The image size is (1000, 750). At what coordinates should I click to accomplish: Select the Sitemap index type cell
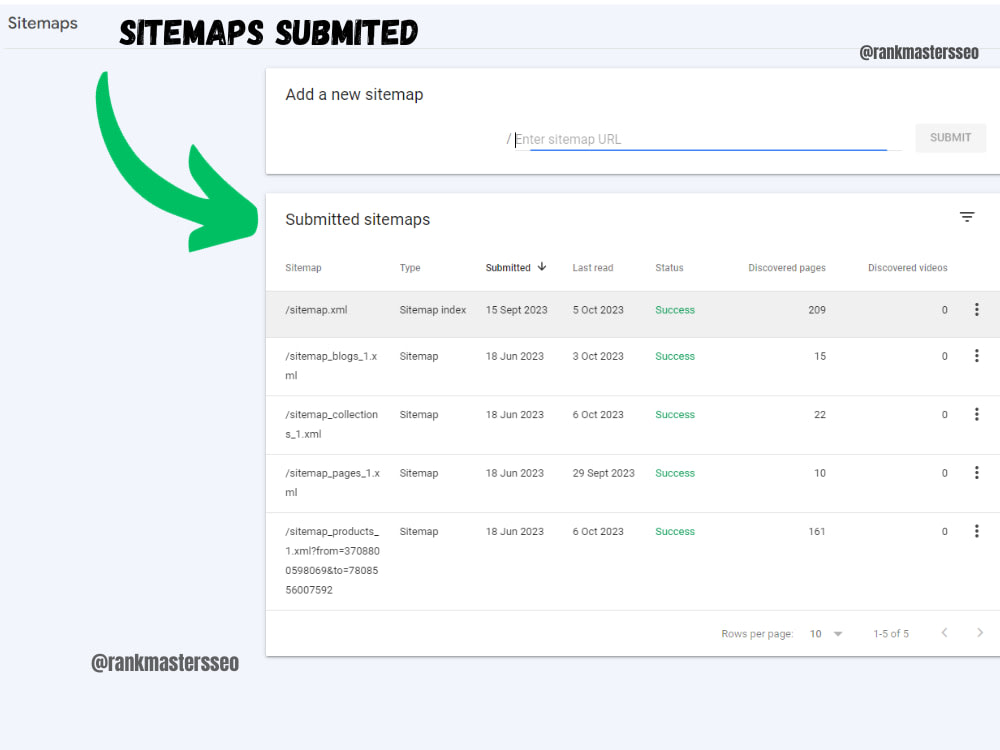(432, 310)
